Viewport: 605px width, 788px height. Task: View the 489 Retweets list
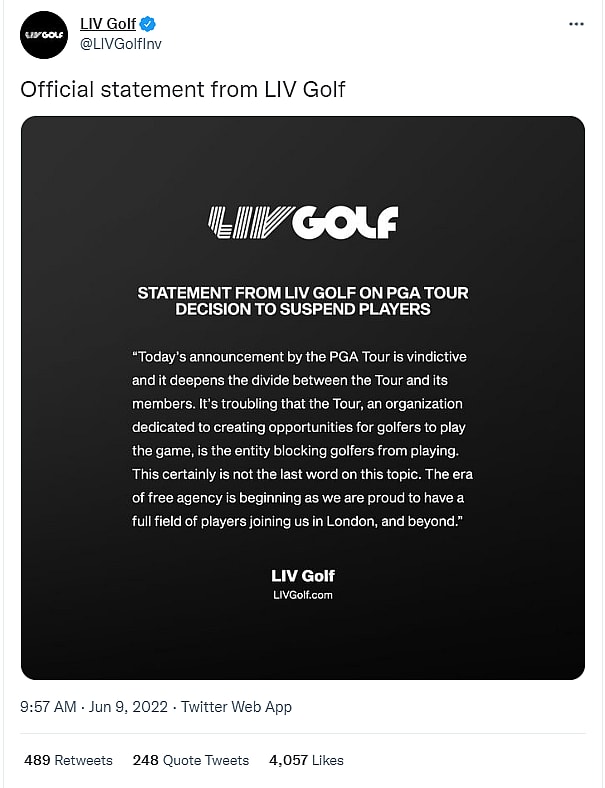pyautogui.click(x=68, y=760)
